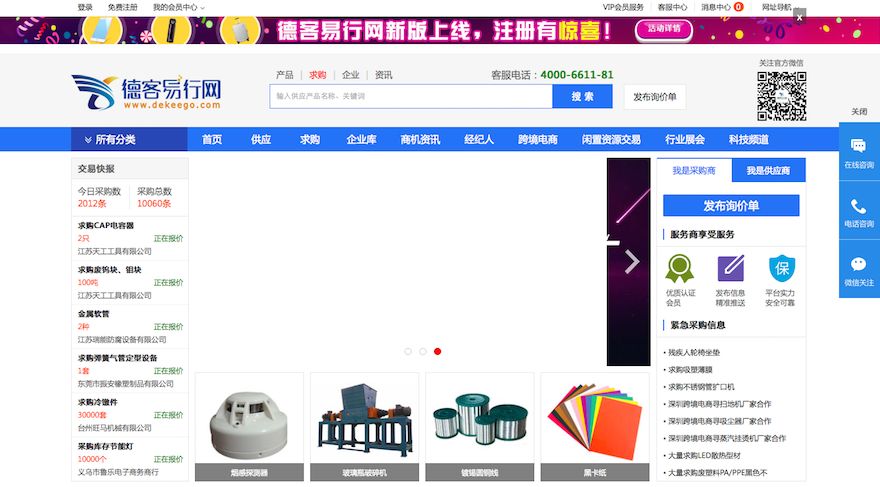Click the publish info precise push icon
This screenshot has width=880, height=487.
(730, 268)
